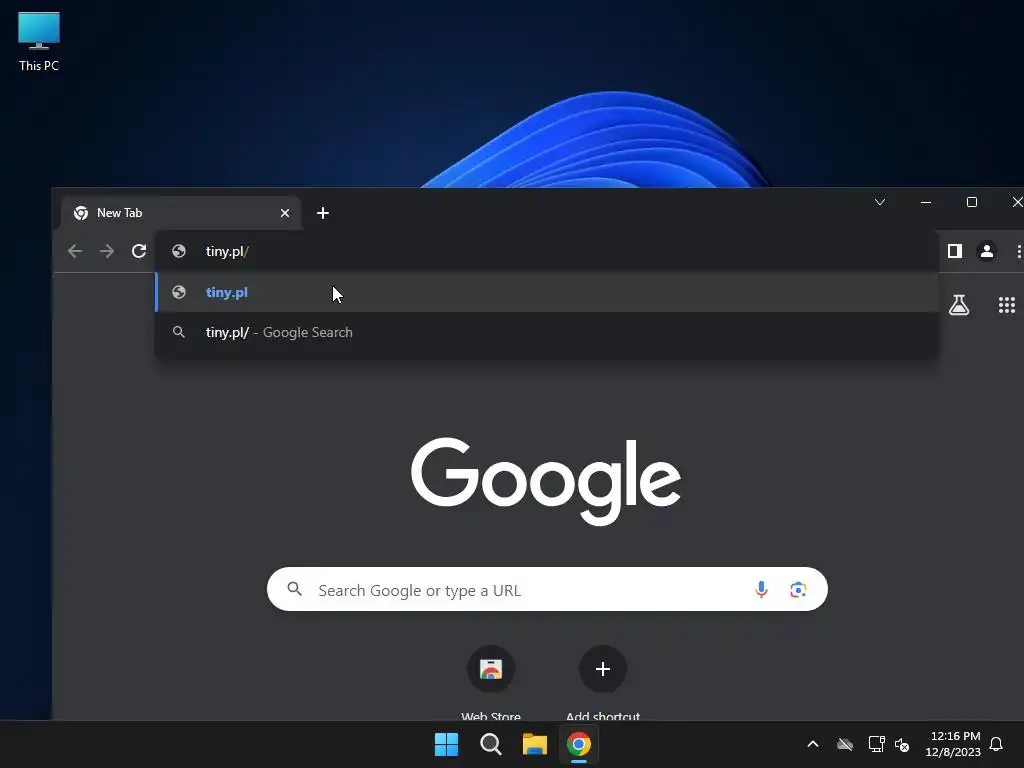
Task: Select the tiny.pl URL suggestion
Action: tap(547, 292)
